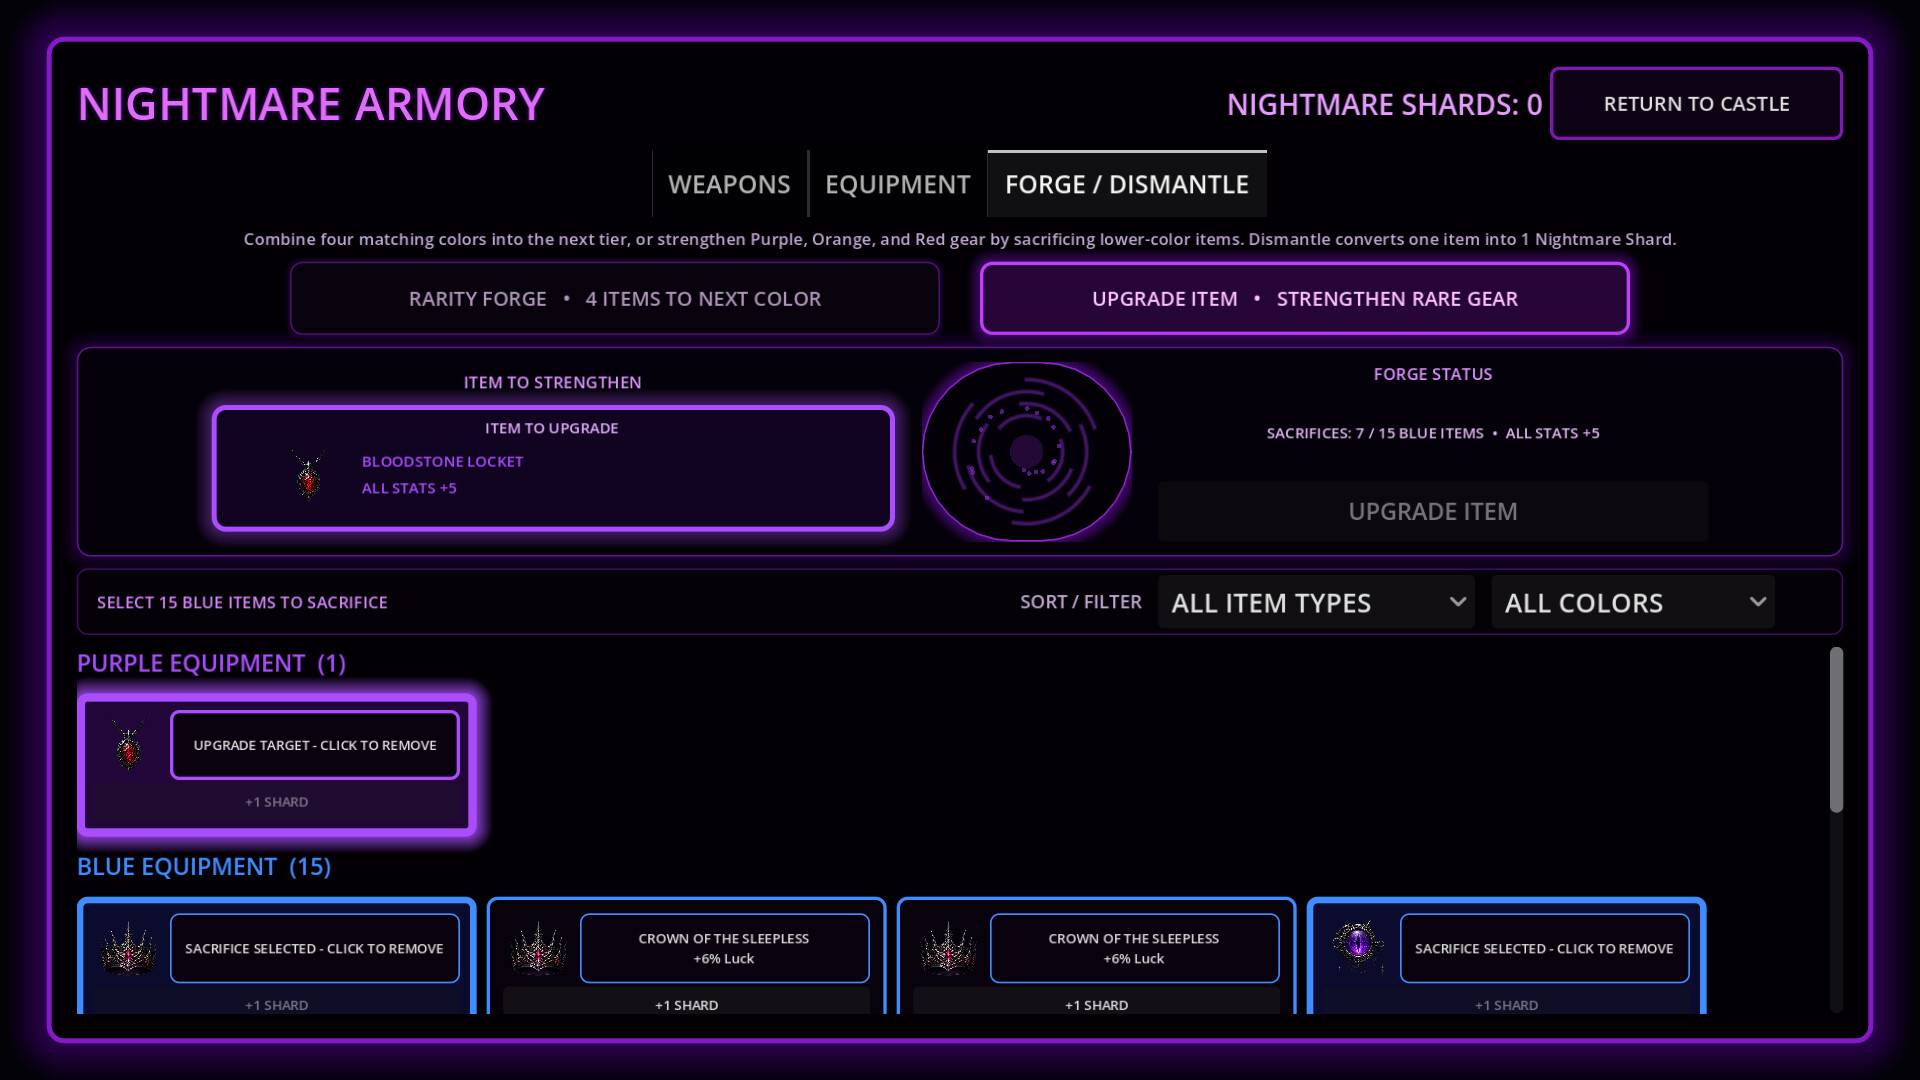Viewport: 1920px width, 1080px height.
Task: Deselect the first sacrifice selected crown
Action: 315,948
